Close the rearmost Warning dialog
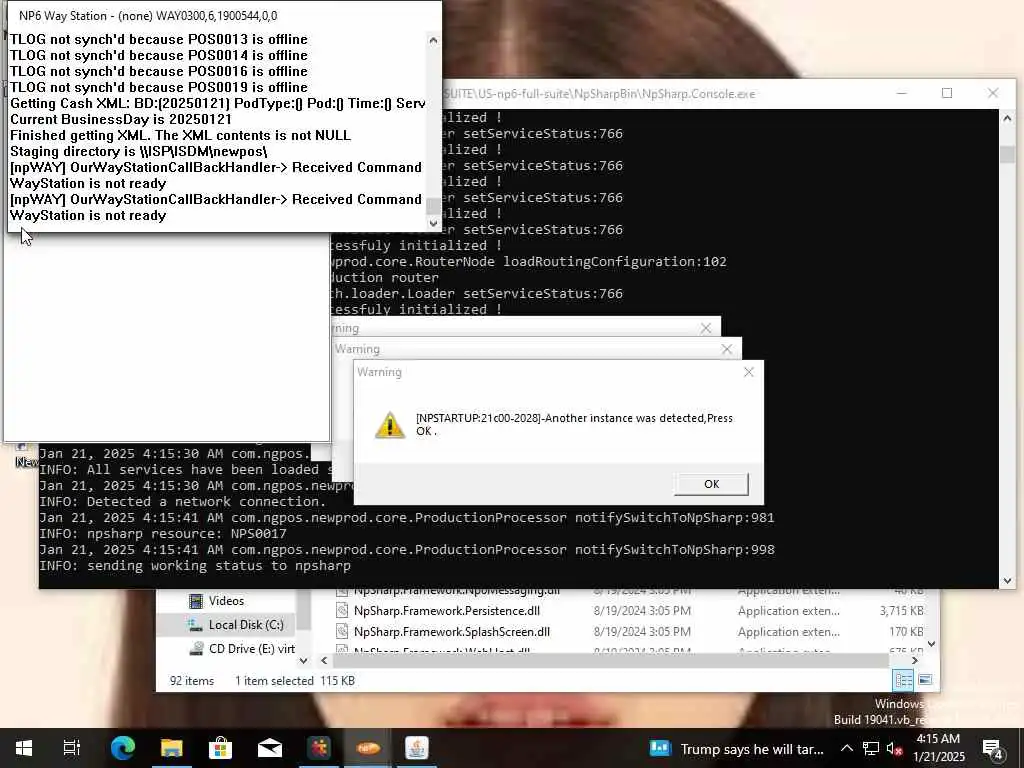 coord(706,328)
